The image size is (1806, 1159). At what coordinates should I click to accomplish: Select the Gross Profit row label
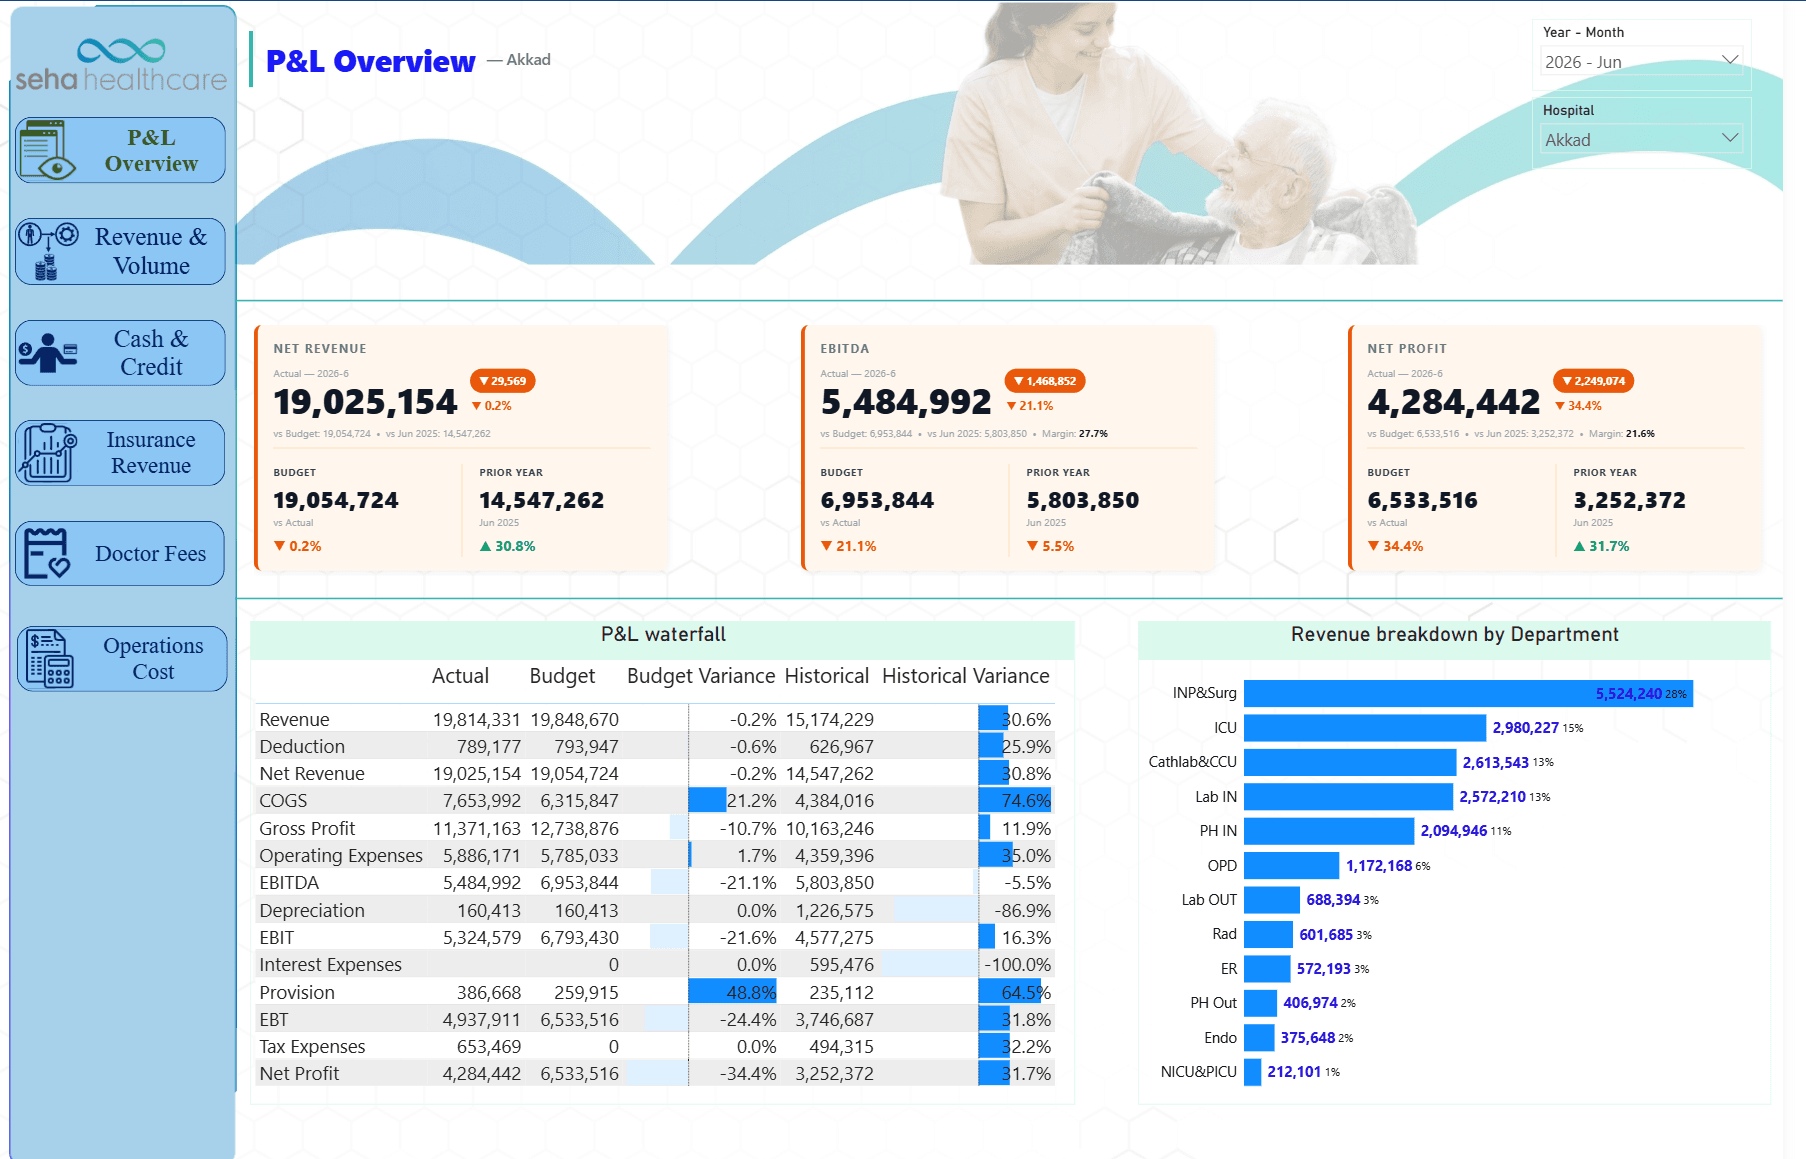pos(307,829)
